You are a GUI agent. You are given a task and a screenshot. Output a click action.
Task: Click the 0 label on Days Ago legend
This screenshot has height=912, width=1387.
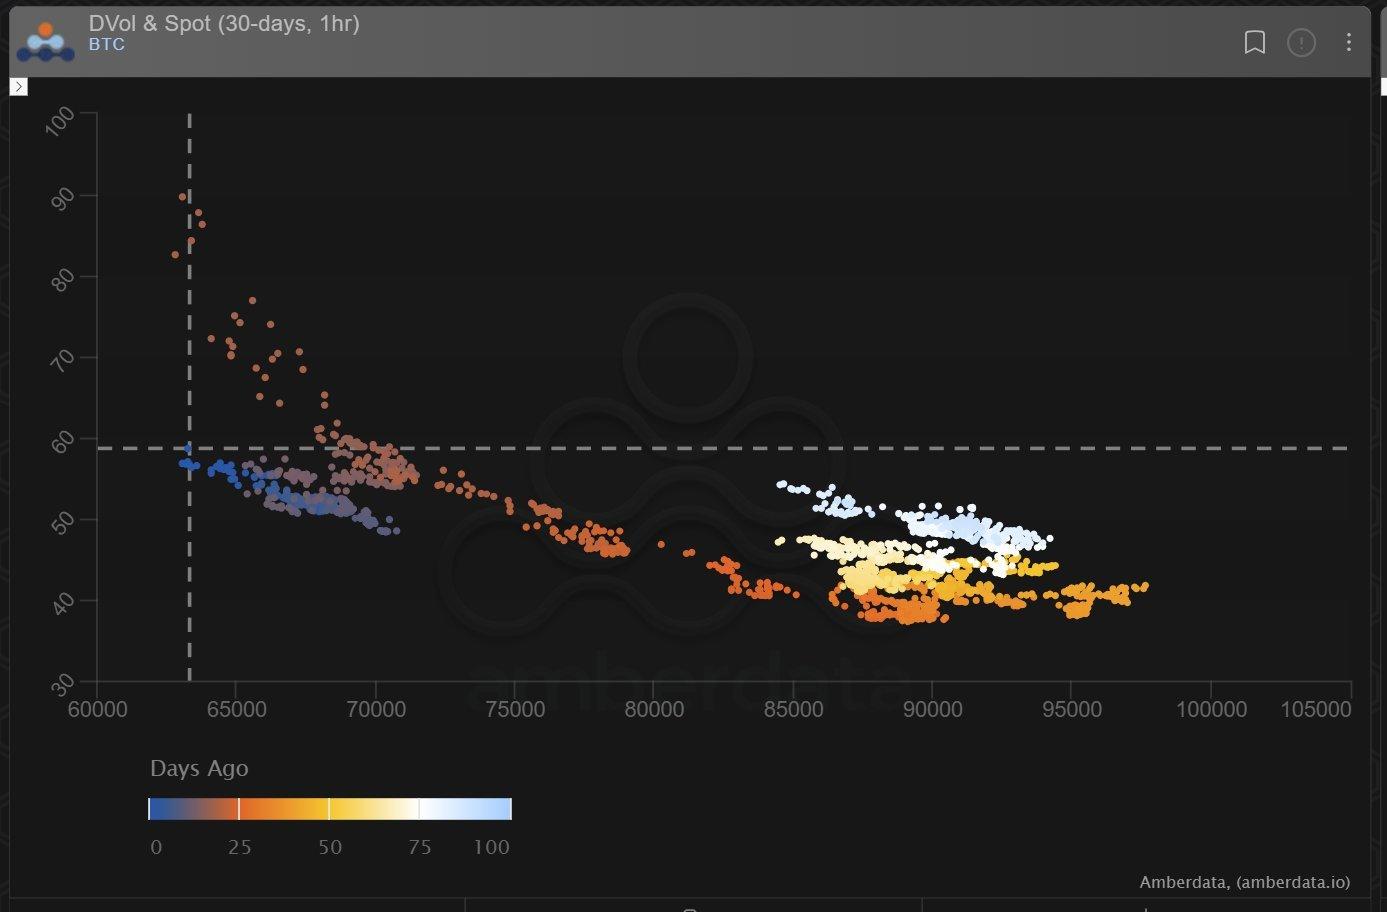155,847
